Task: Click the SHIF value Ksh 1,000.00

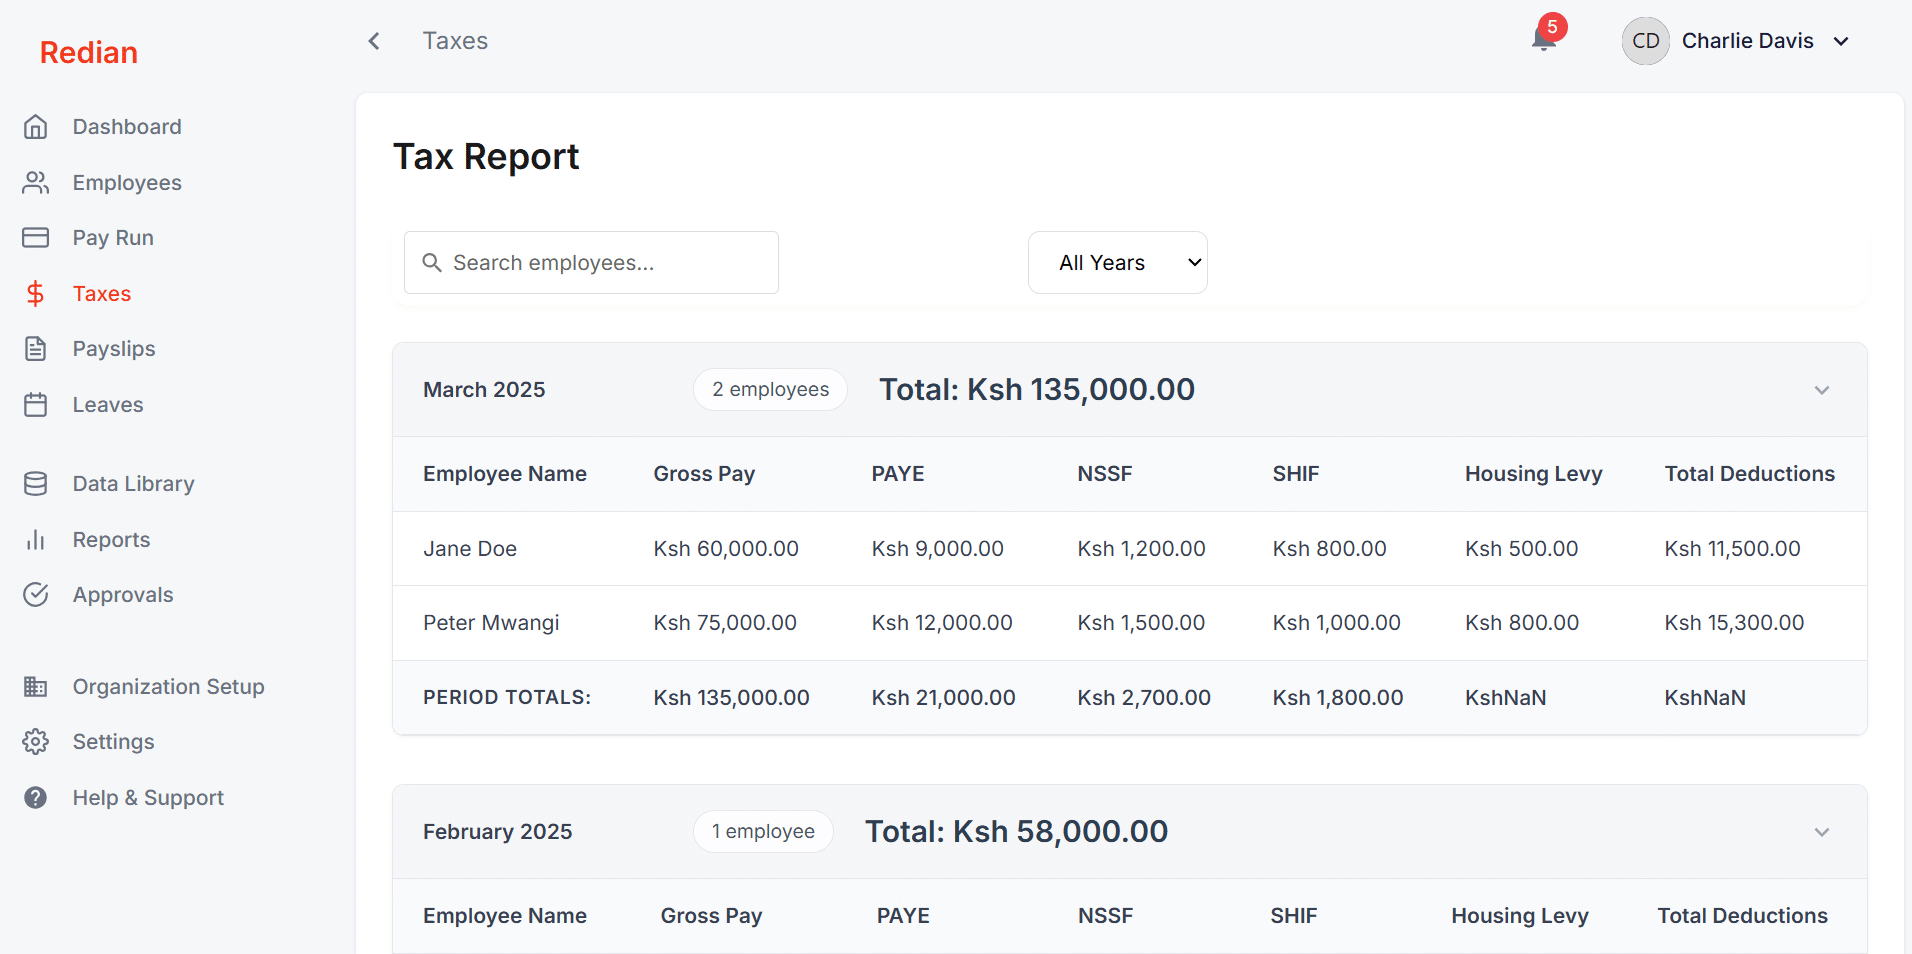Action: [1336, 623]
